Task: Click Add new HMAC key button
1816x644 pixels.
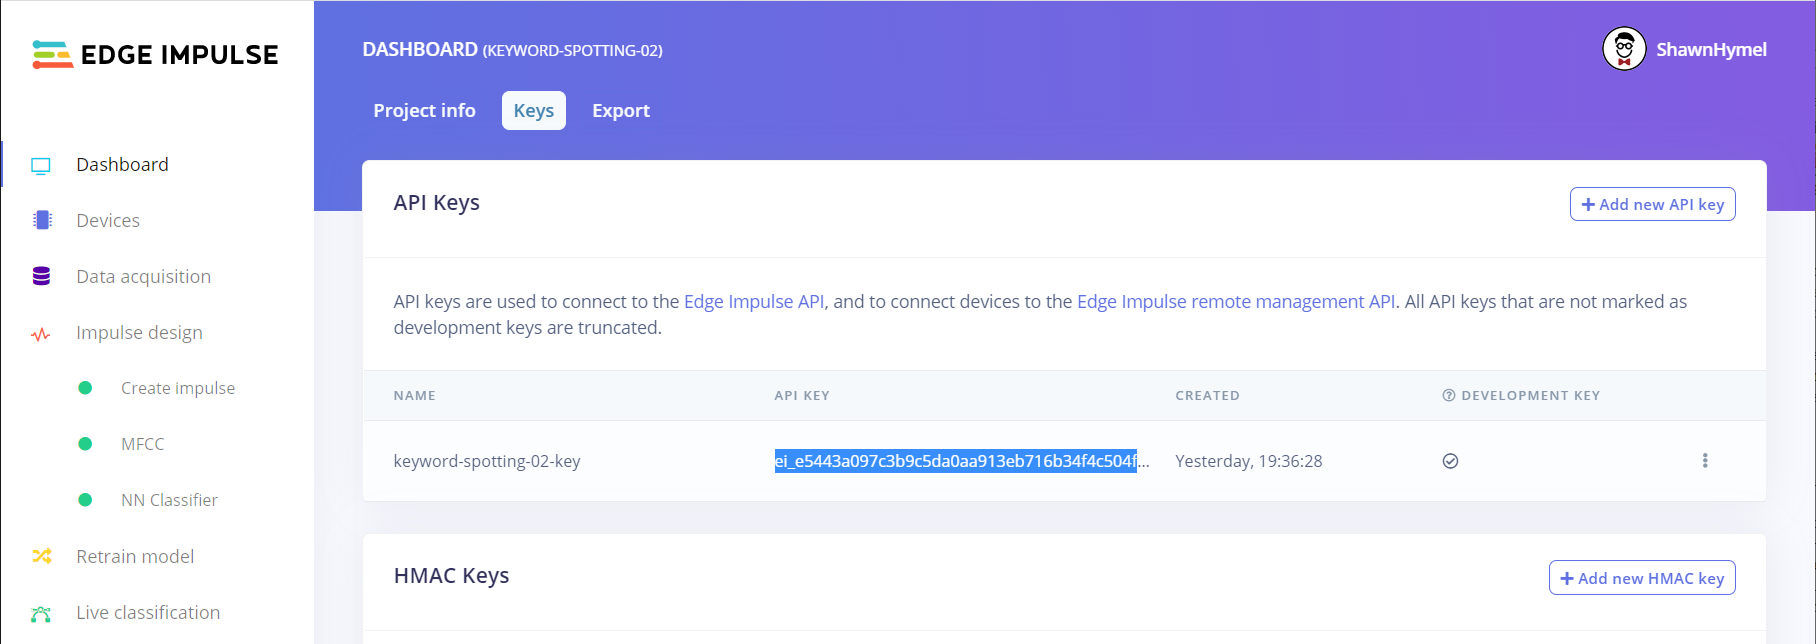Action: [x=1642, y=578]
